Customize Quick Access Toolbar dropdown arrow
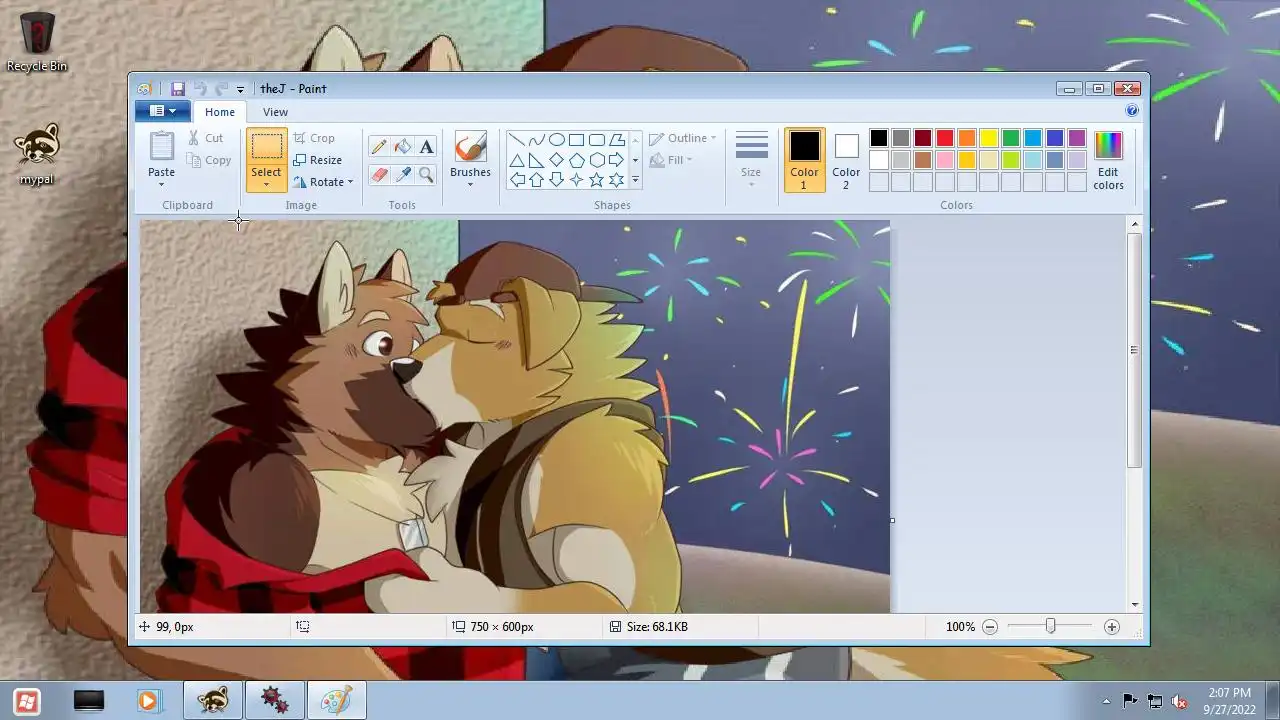The image size is (1280, 720). click(x=240, y=90)
